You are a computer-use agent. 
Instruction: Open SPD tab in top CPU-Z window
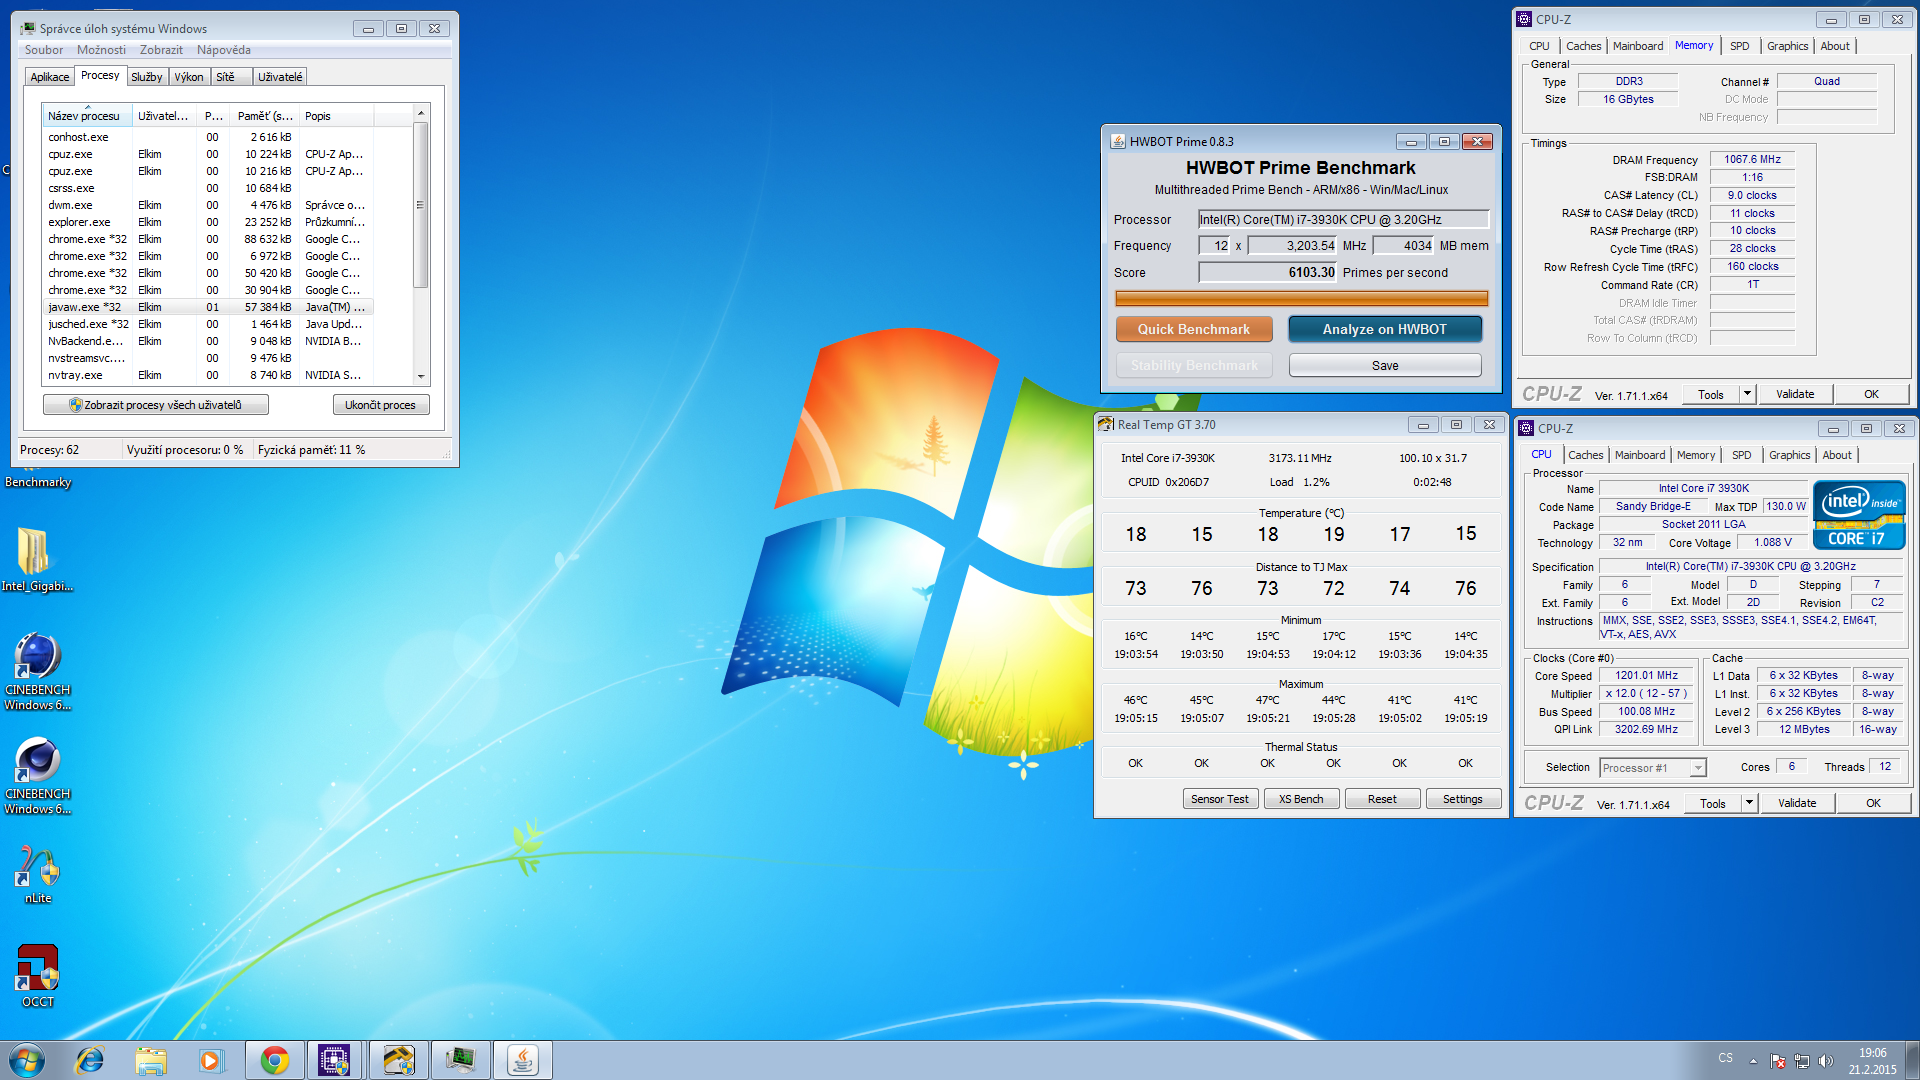pyautogui.click(x=1740, y=46)
